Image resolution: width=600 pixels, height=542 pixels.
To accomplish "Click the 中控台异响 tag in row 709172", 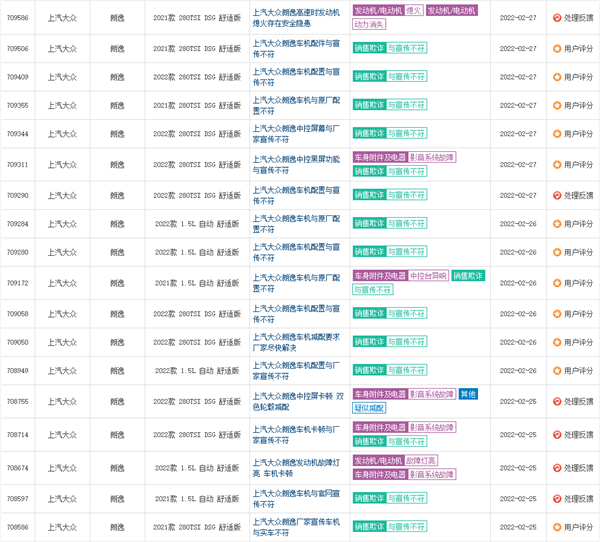I will pos(429,276).
